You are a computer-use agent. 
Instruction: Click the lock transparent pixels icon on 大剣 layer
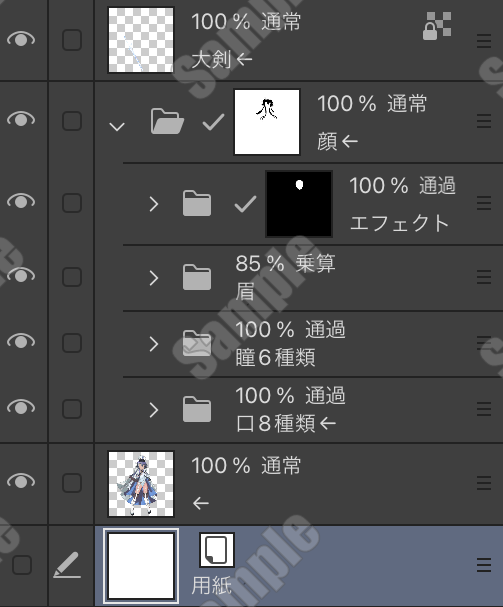pos(437,26)
